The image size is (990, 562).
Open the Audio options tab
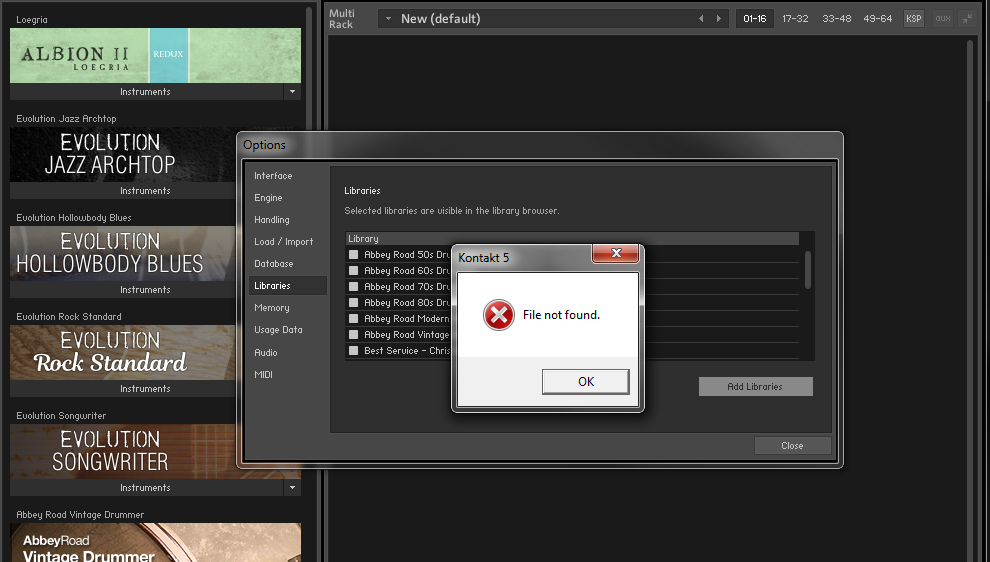coord(266,352)
